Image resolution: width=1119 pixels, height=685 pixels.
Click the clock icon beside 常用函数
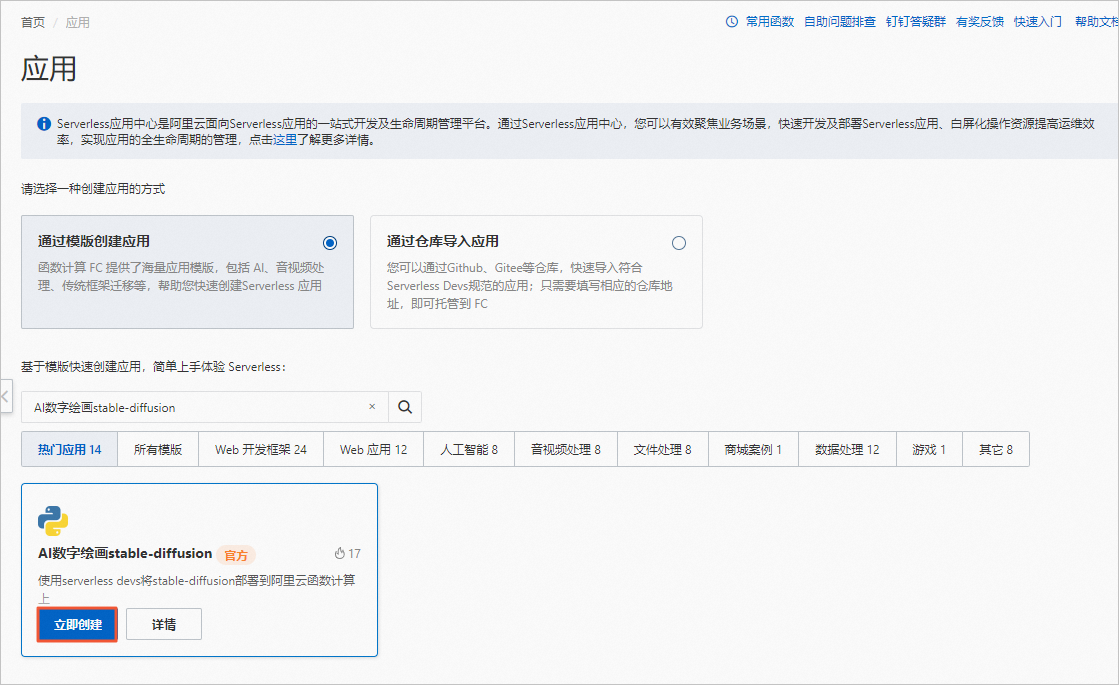[733, 20]
